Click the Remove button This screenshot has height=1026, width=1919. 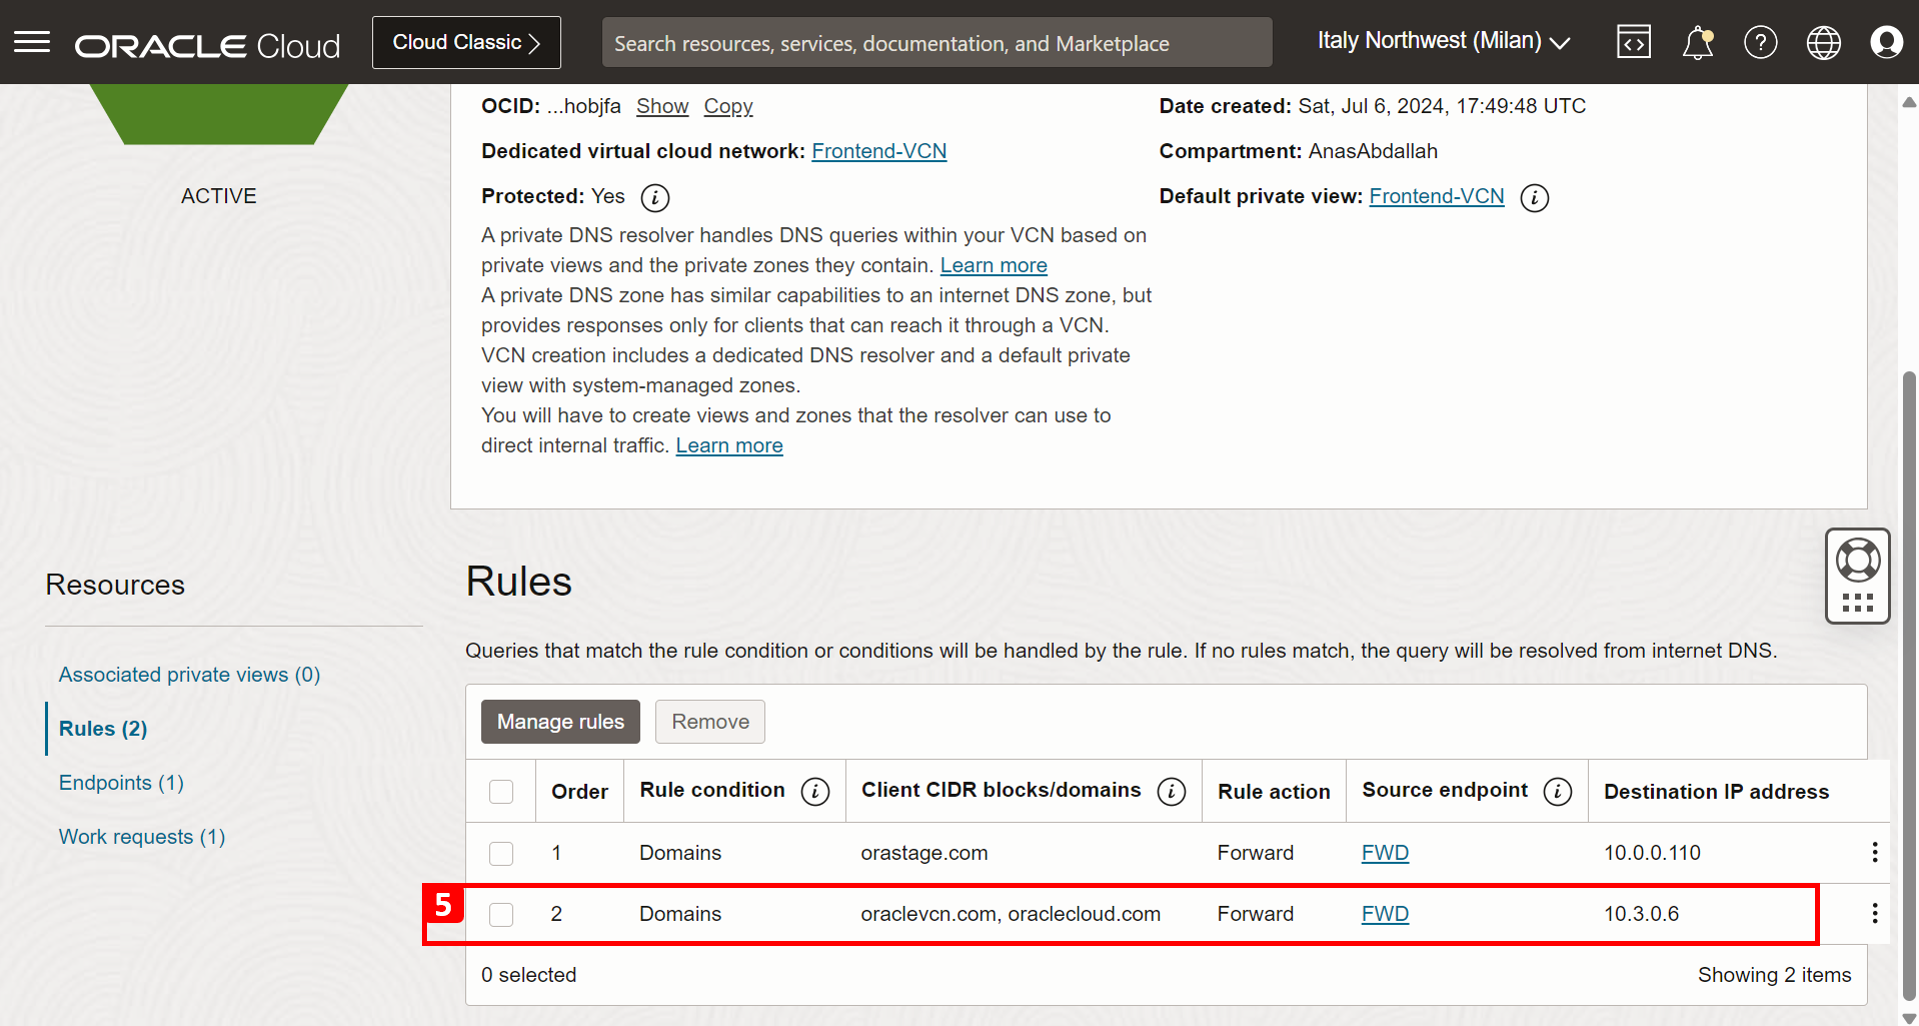point(710,722)
